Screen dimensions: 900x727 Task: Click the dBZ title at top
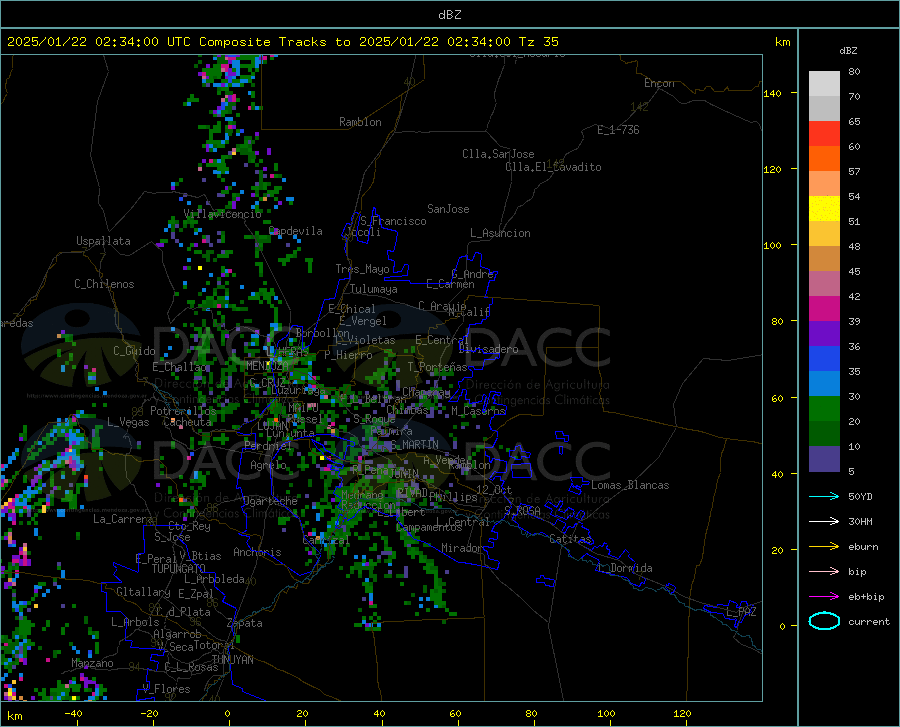click(449, 15)
